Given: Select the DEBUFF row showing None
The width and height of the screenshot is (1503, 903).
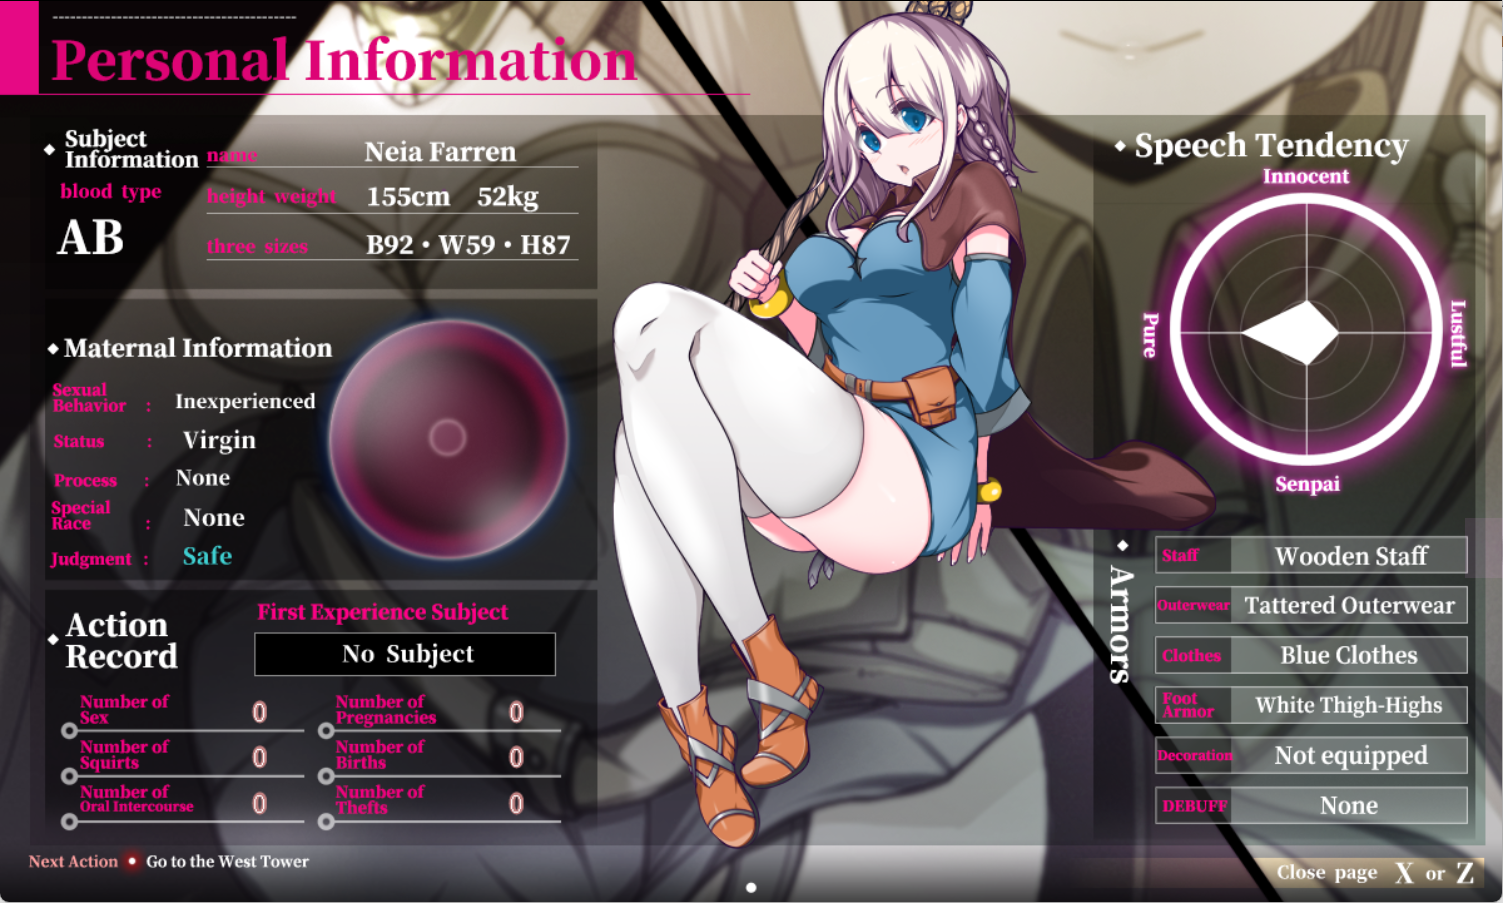Looking at the screenshot, I should point(1311,805).
